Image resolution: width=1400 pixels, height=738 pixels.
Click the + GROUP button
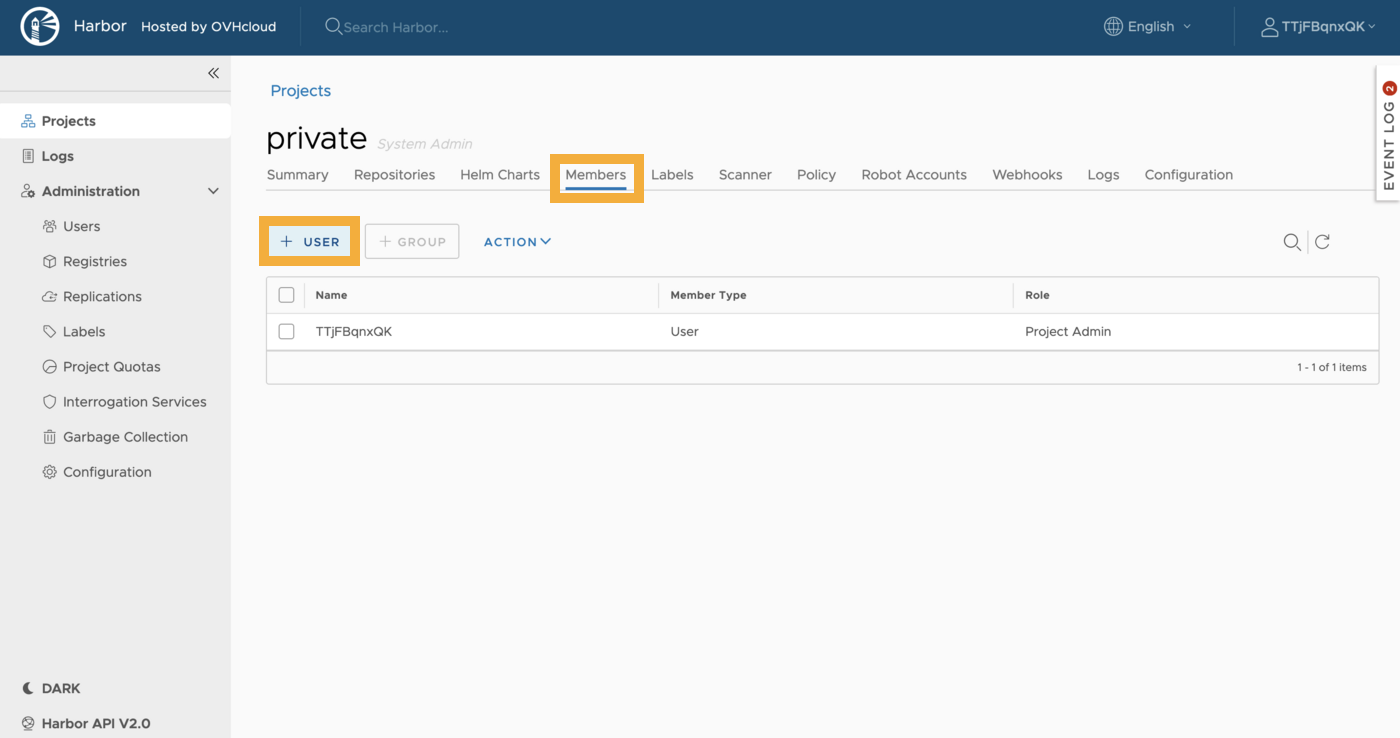point(412,241)
